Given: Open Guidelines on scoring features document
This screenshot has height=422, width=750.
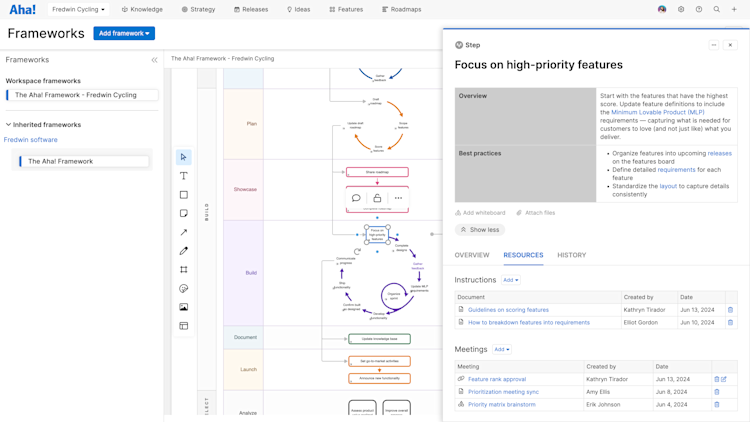Looking at the screenshot, I should [508, 310].
